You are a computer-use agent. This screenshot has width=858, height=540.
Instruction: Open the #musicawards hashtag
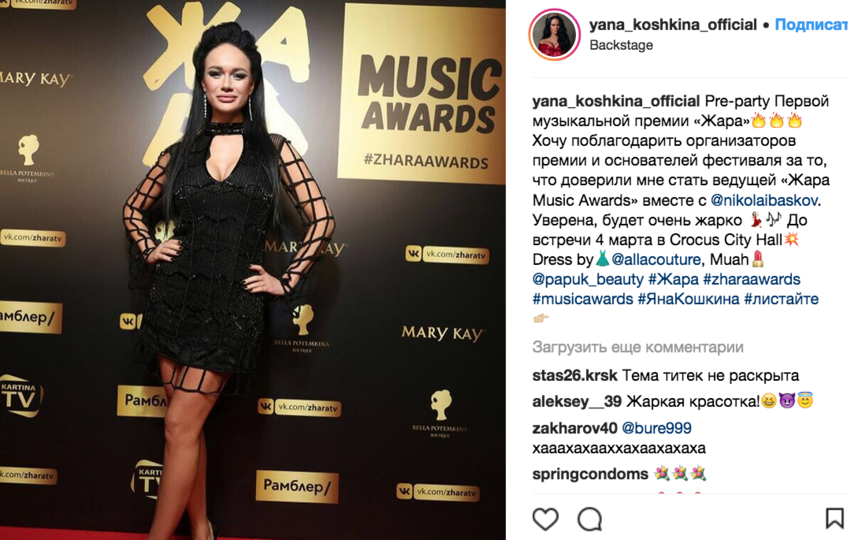point(582,299)
